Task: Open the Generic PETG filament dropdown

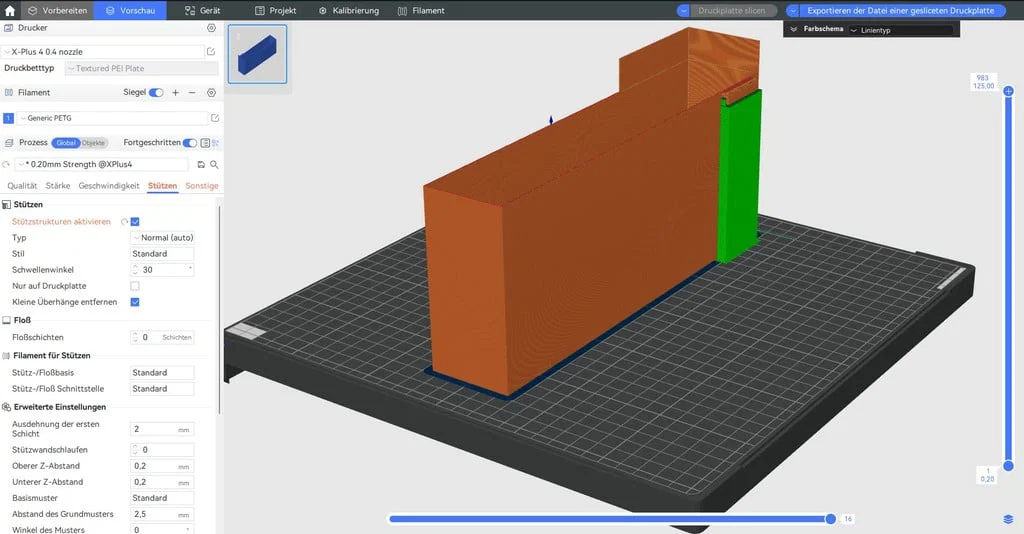Action: 112,118
